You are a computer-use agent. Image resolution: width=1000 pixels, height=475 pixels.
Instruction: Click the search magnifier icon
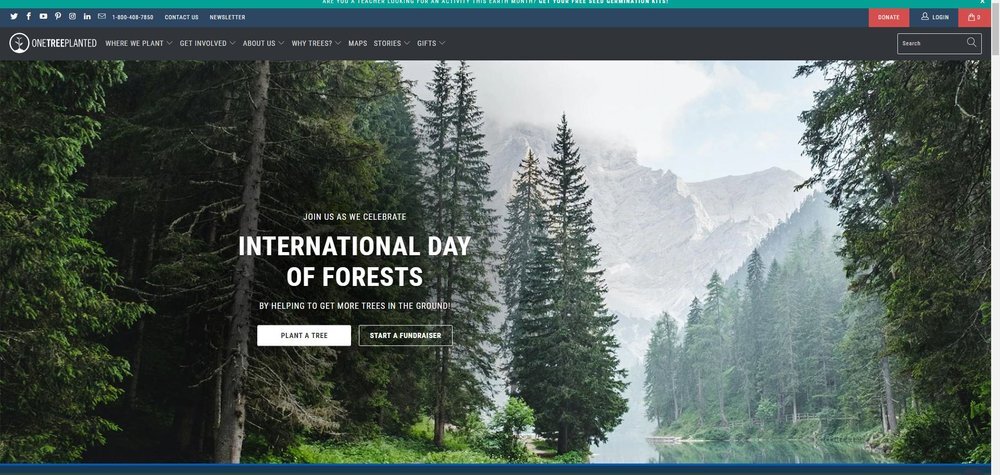click(971, 43)
